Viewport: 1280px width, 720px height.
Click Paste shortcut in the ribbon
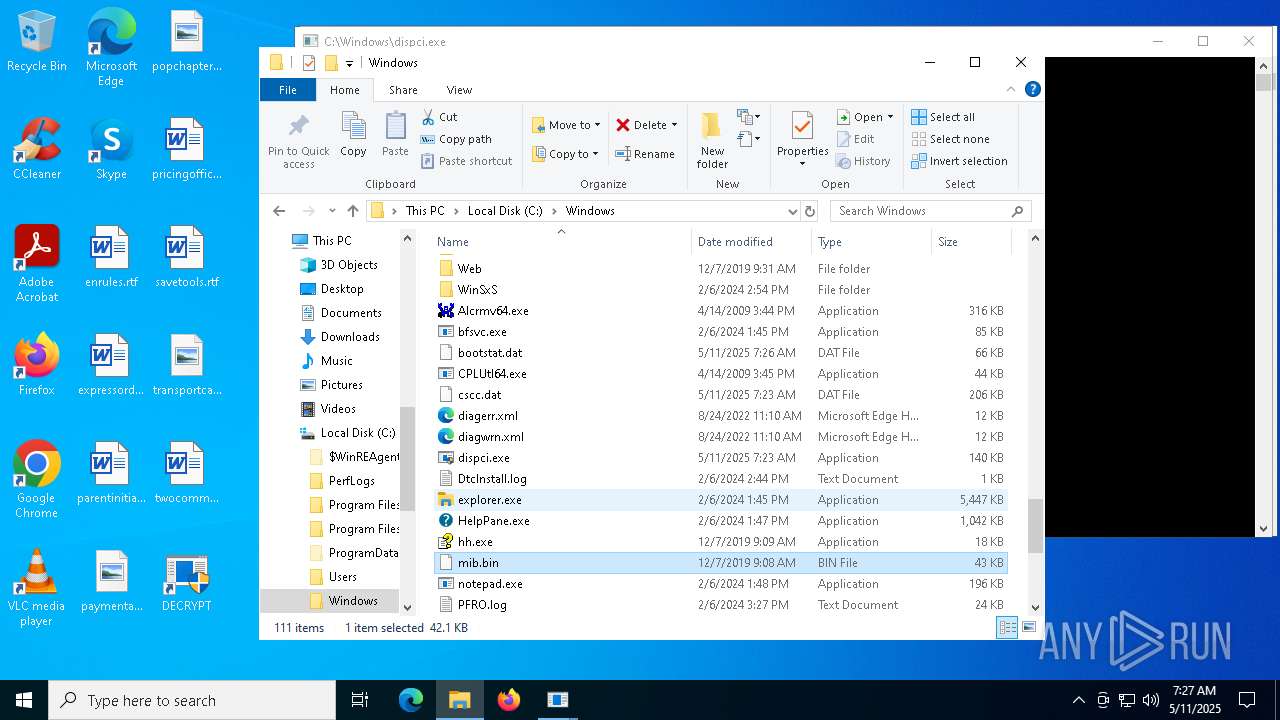click(466, 161)
